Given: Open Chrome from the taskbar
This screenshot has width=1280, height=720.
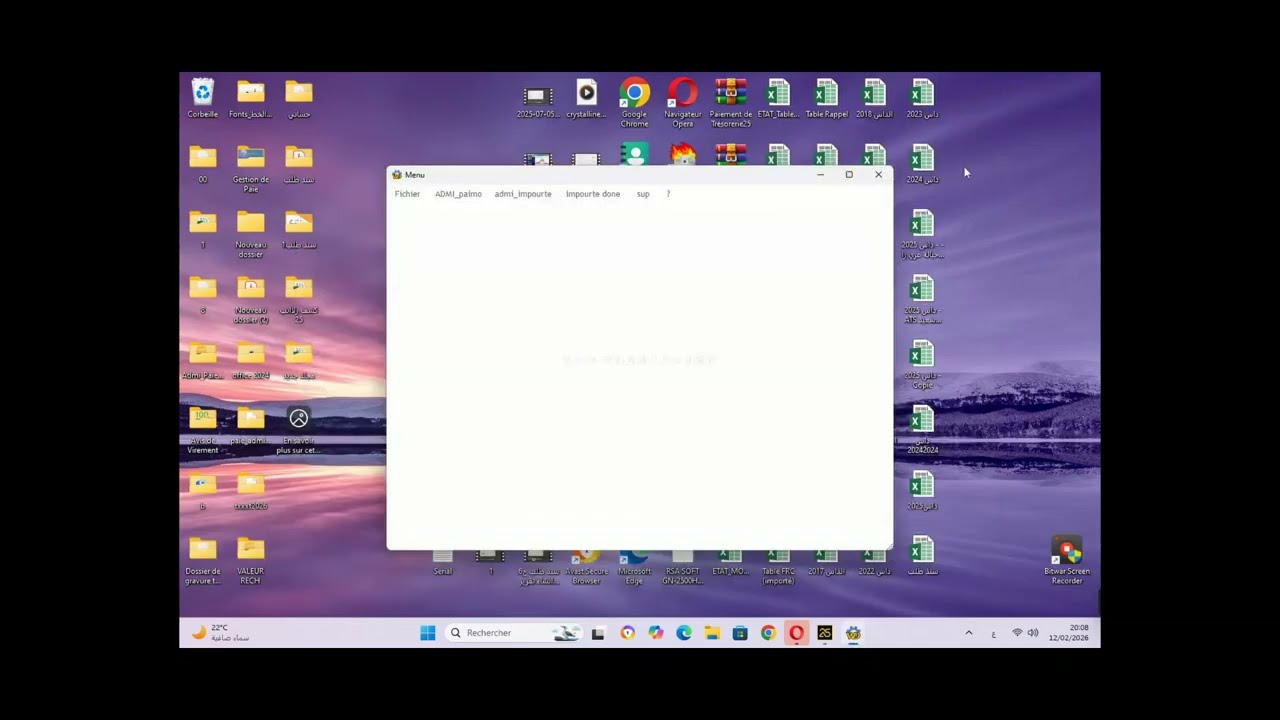Looking at the screenshot, I should pos(768,633).
